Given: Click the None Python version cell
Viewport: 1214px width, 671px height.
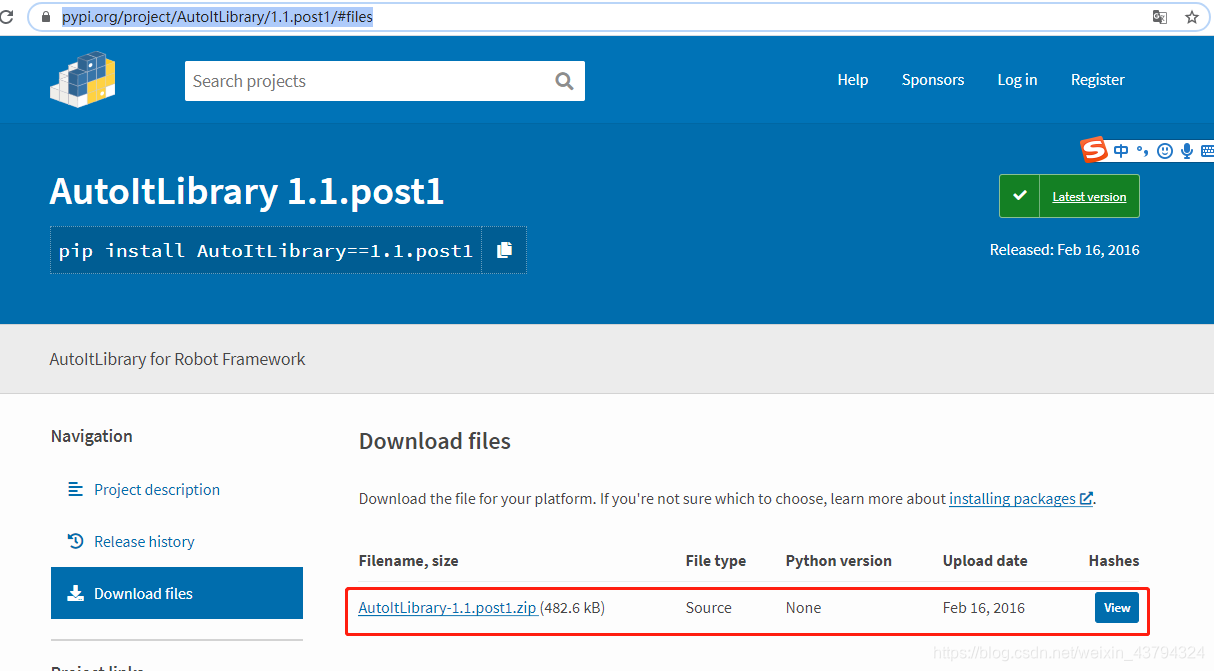Looking at the screenshot, I should click(803, 607).
